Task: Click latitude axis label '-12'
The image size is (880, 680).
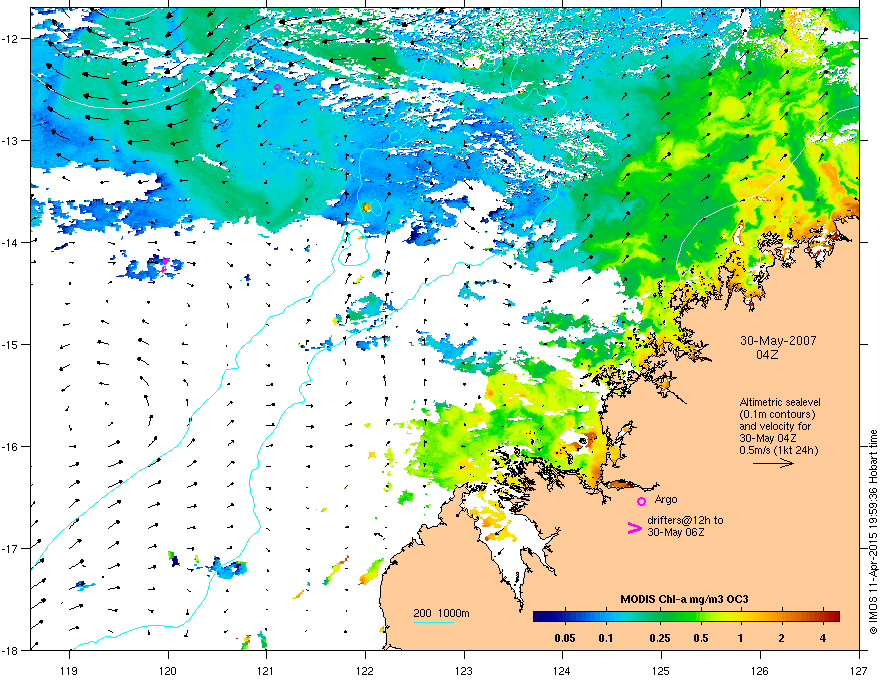Action: point(11,38)
